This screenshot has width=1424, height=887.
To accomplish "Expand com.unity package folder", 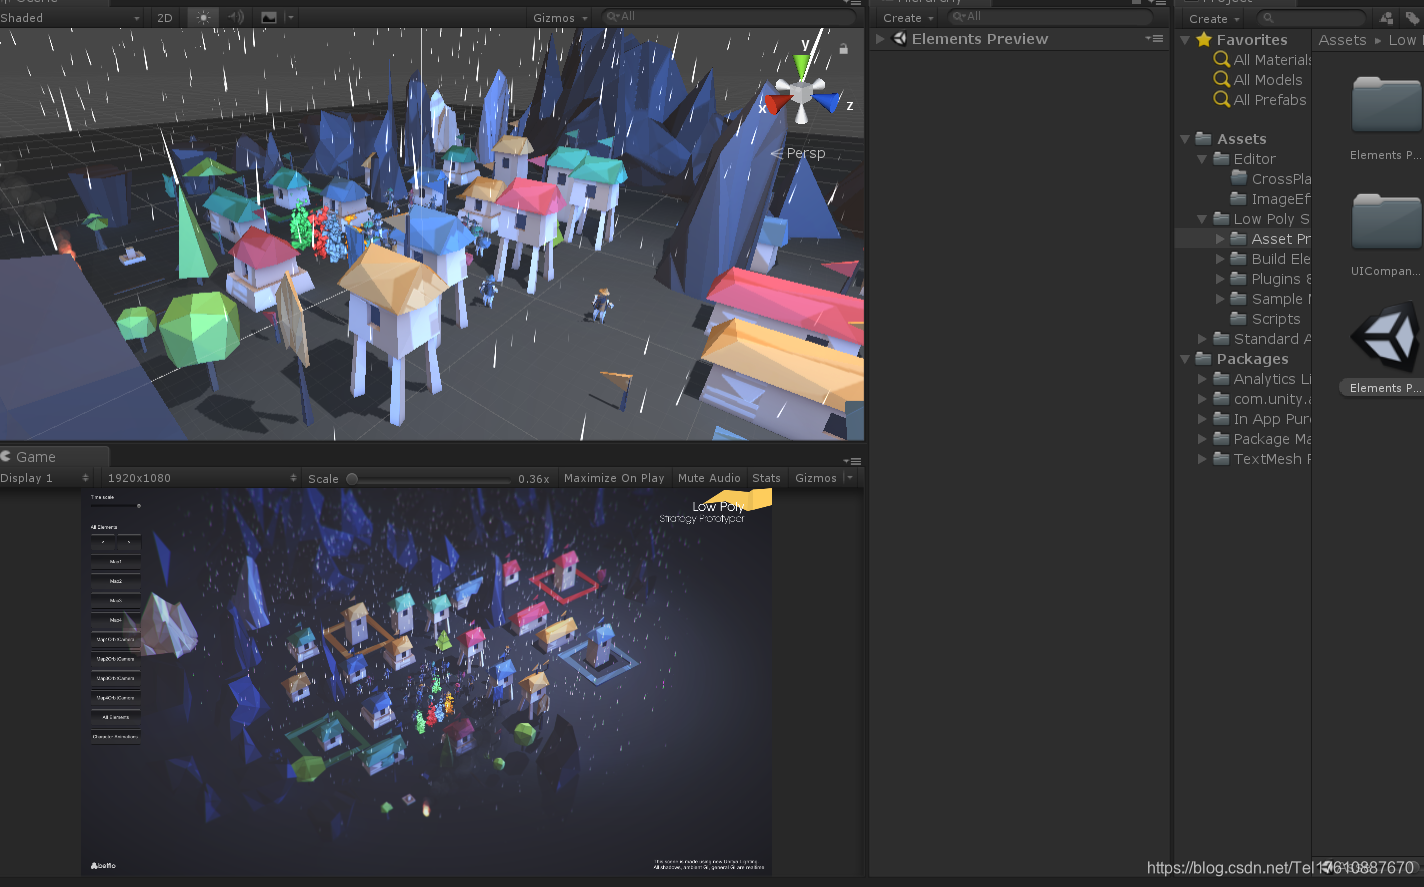I will [1203, 399].
